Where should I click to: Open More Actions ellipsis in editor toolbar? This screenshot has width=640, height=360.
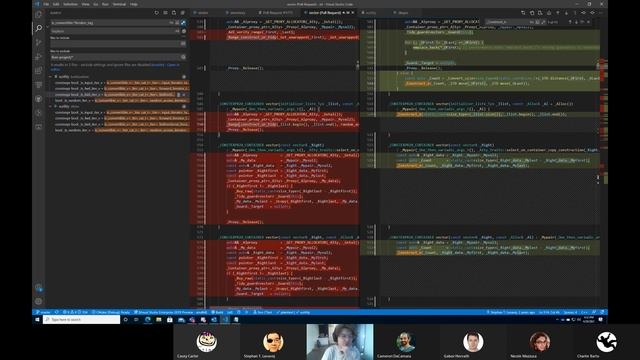click(601, 13)
